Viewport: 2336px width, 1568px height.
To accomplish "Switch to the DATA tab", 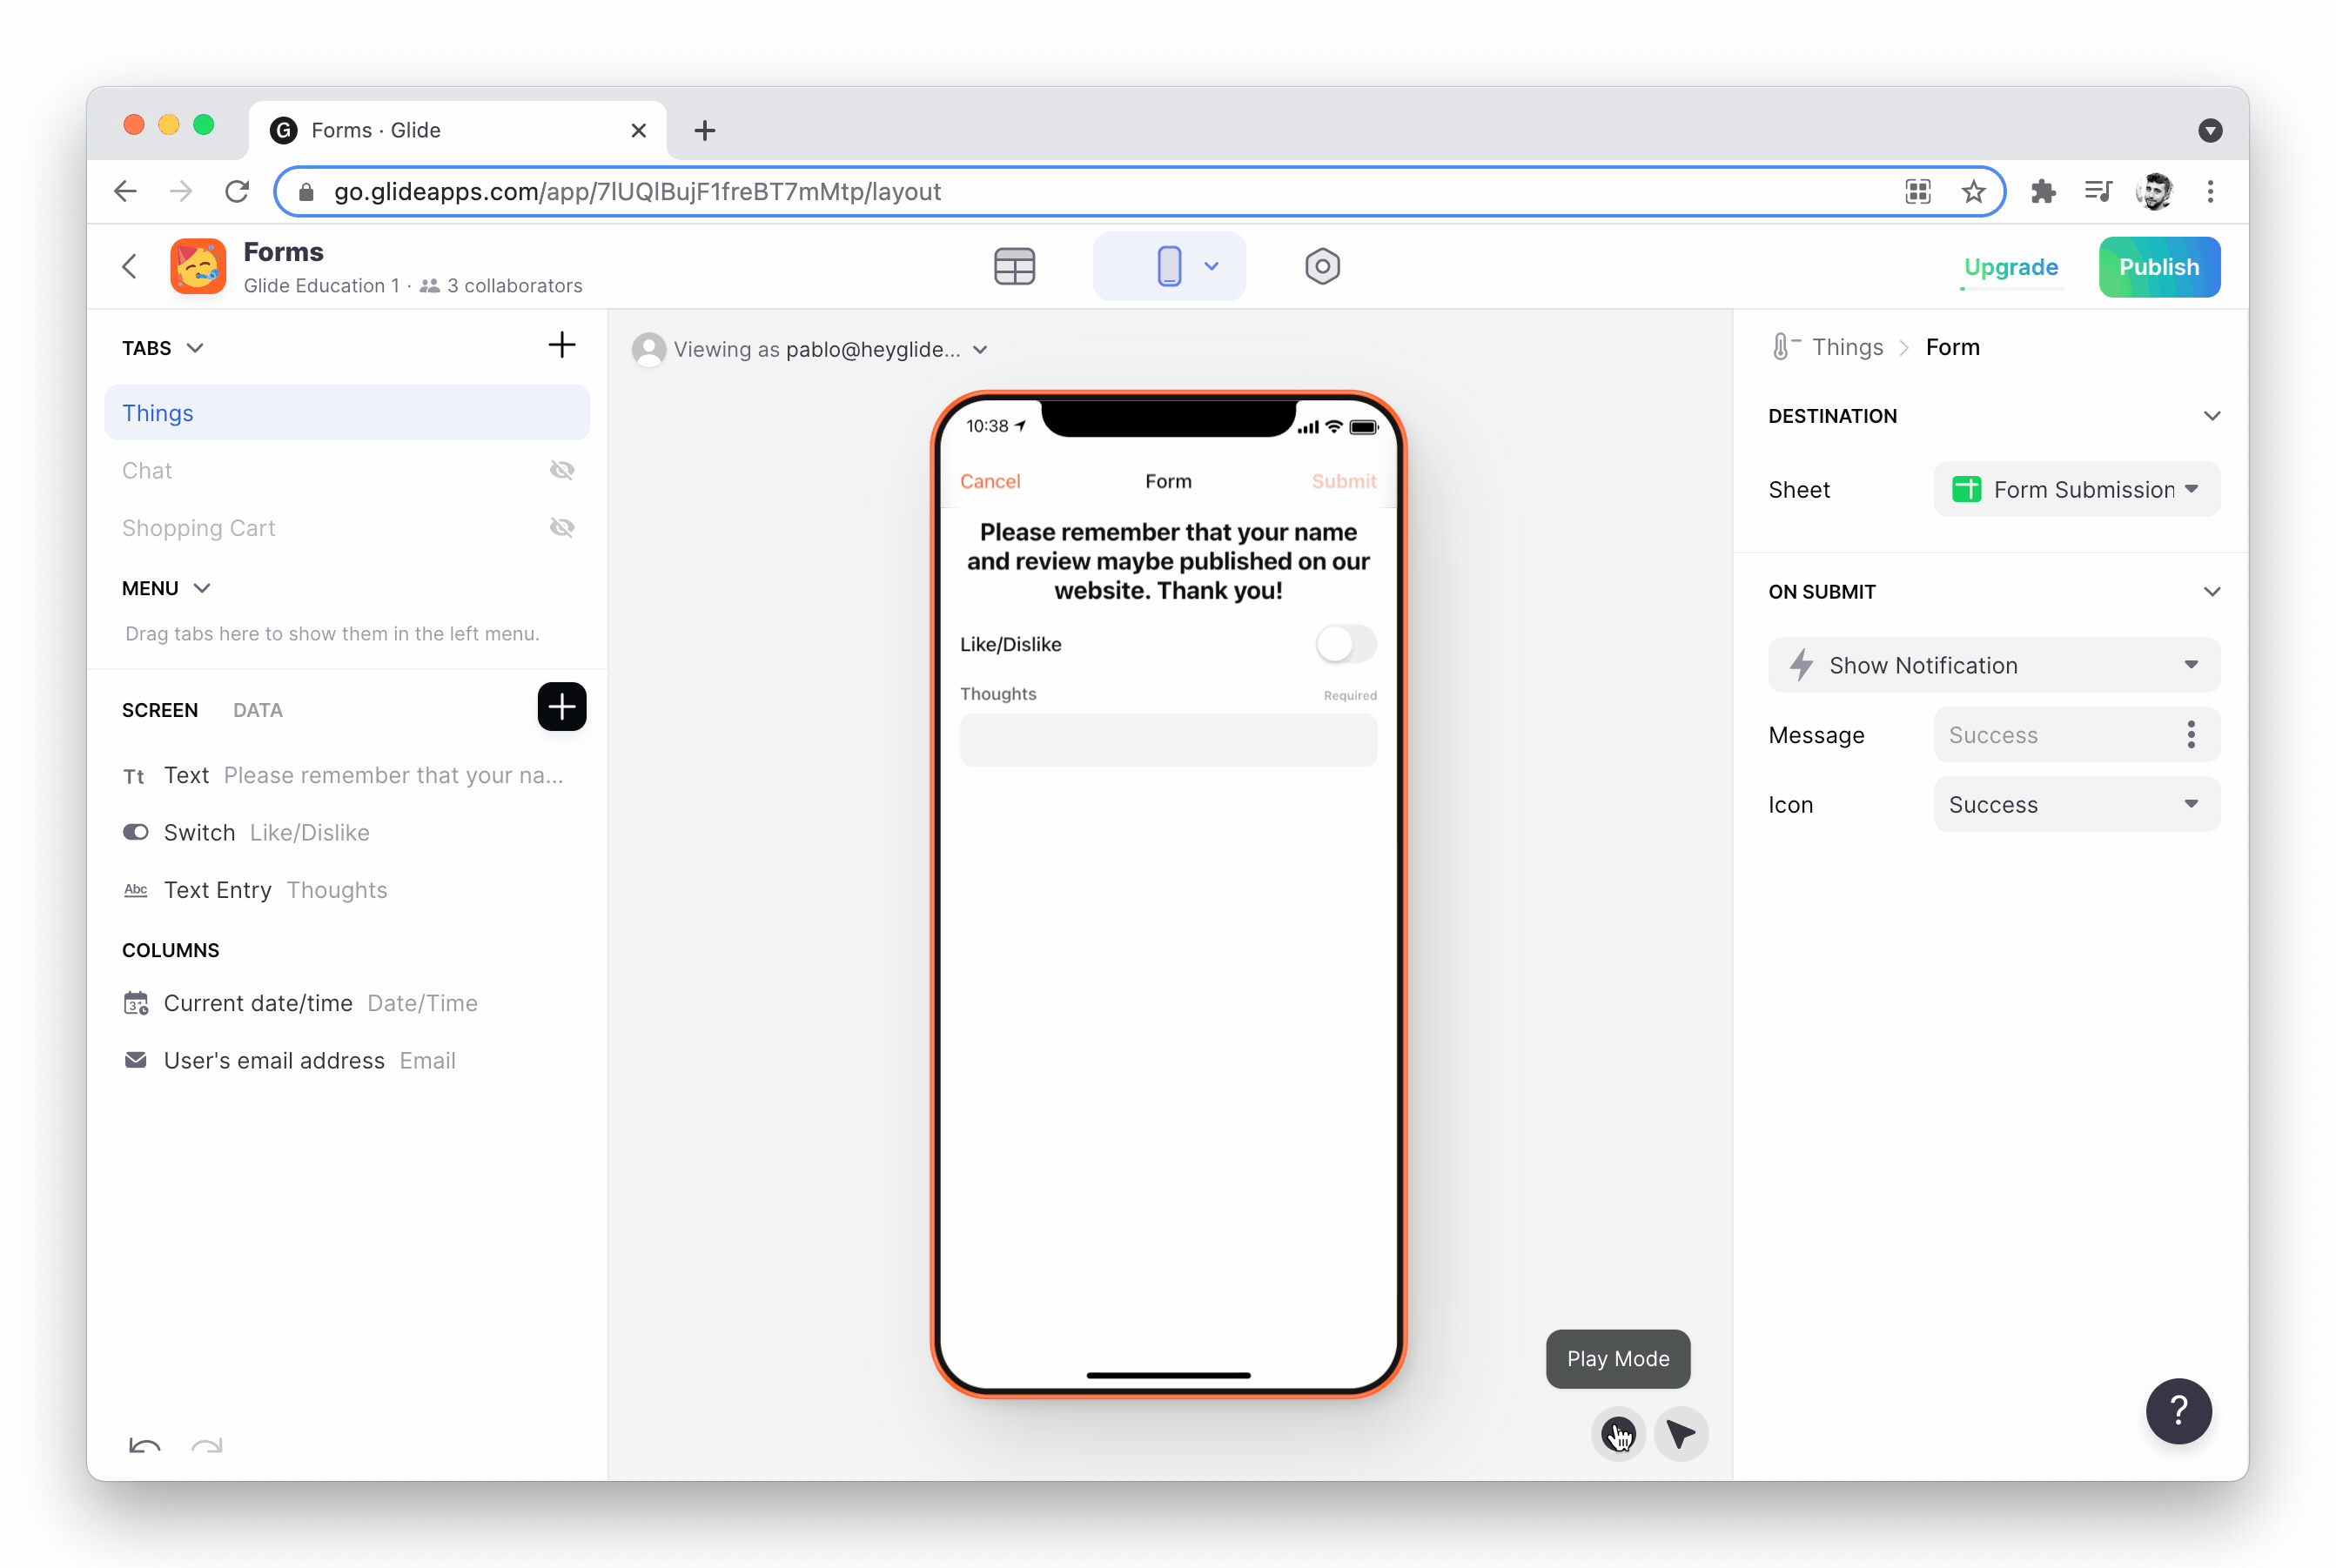I will click(258, 710).
